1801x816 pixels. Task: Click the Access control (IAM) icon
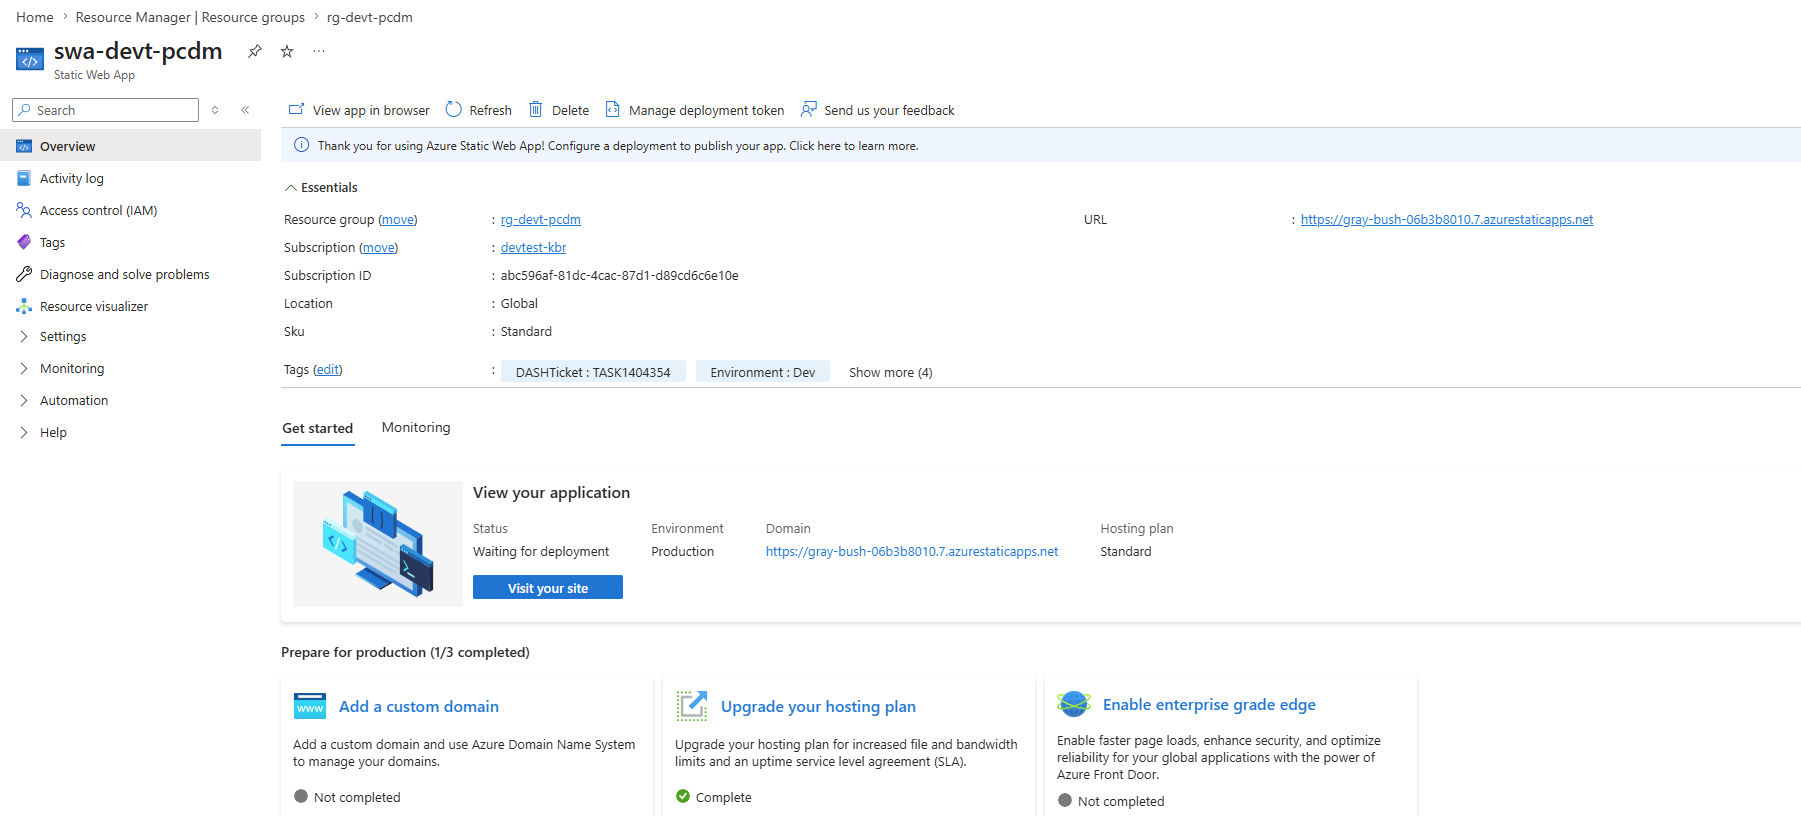[x=24, y=210]
